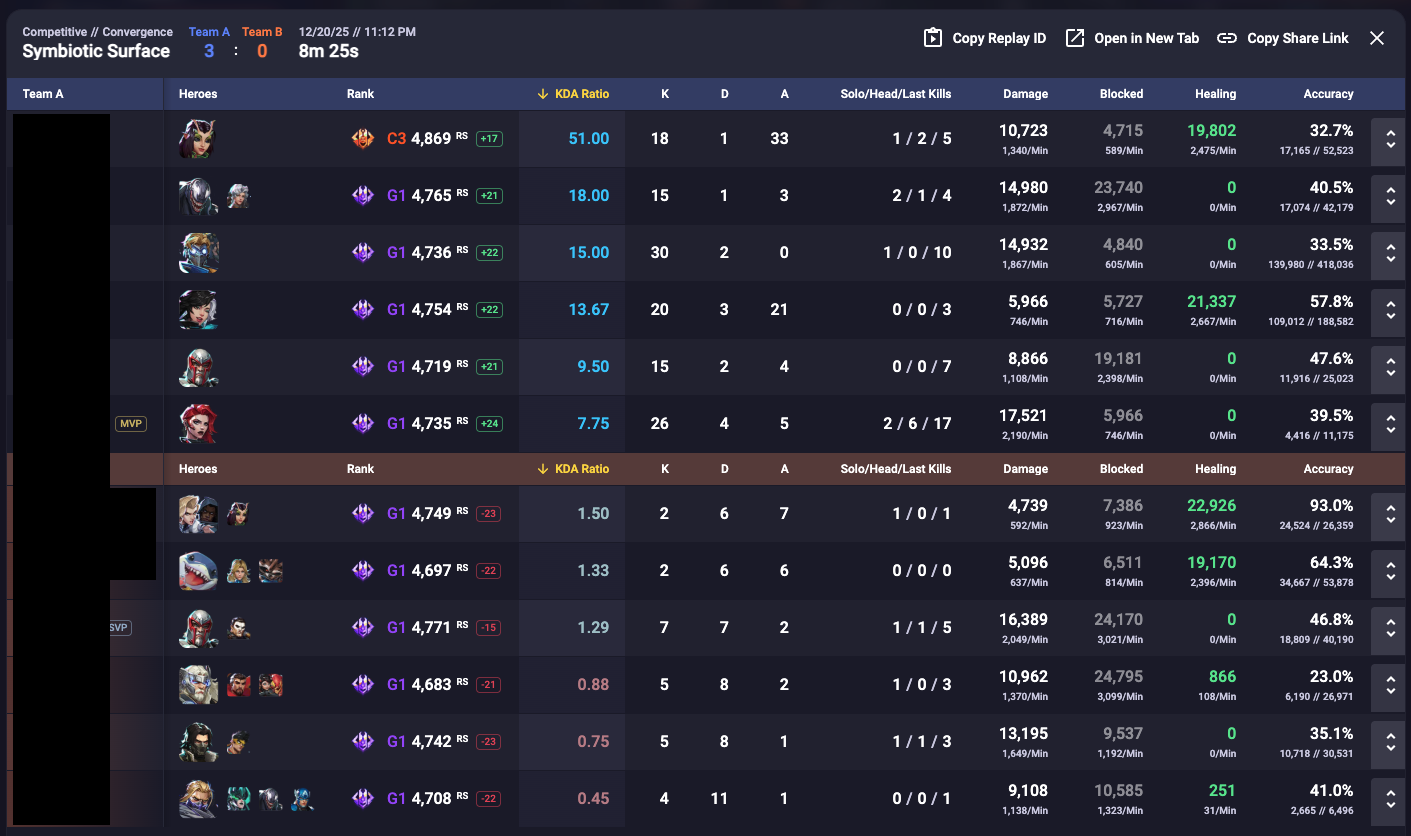The height and width of the screenshot is (836, 1411).
Task: Click the Team A column header
Action: point(43,94)
